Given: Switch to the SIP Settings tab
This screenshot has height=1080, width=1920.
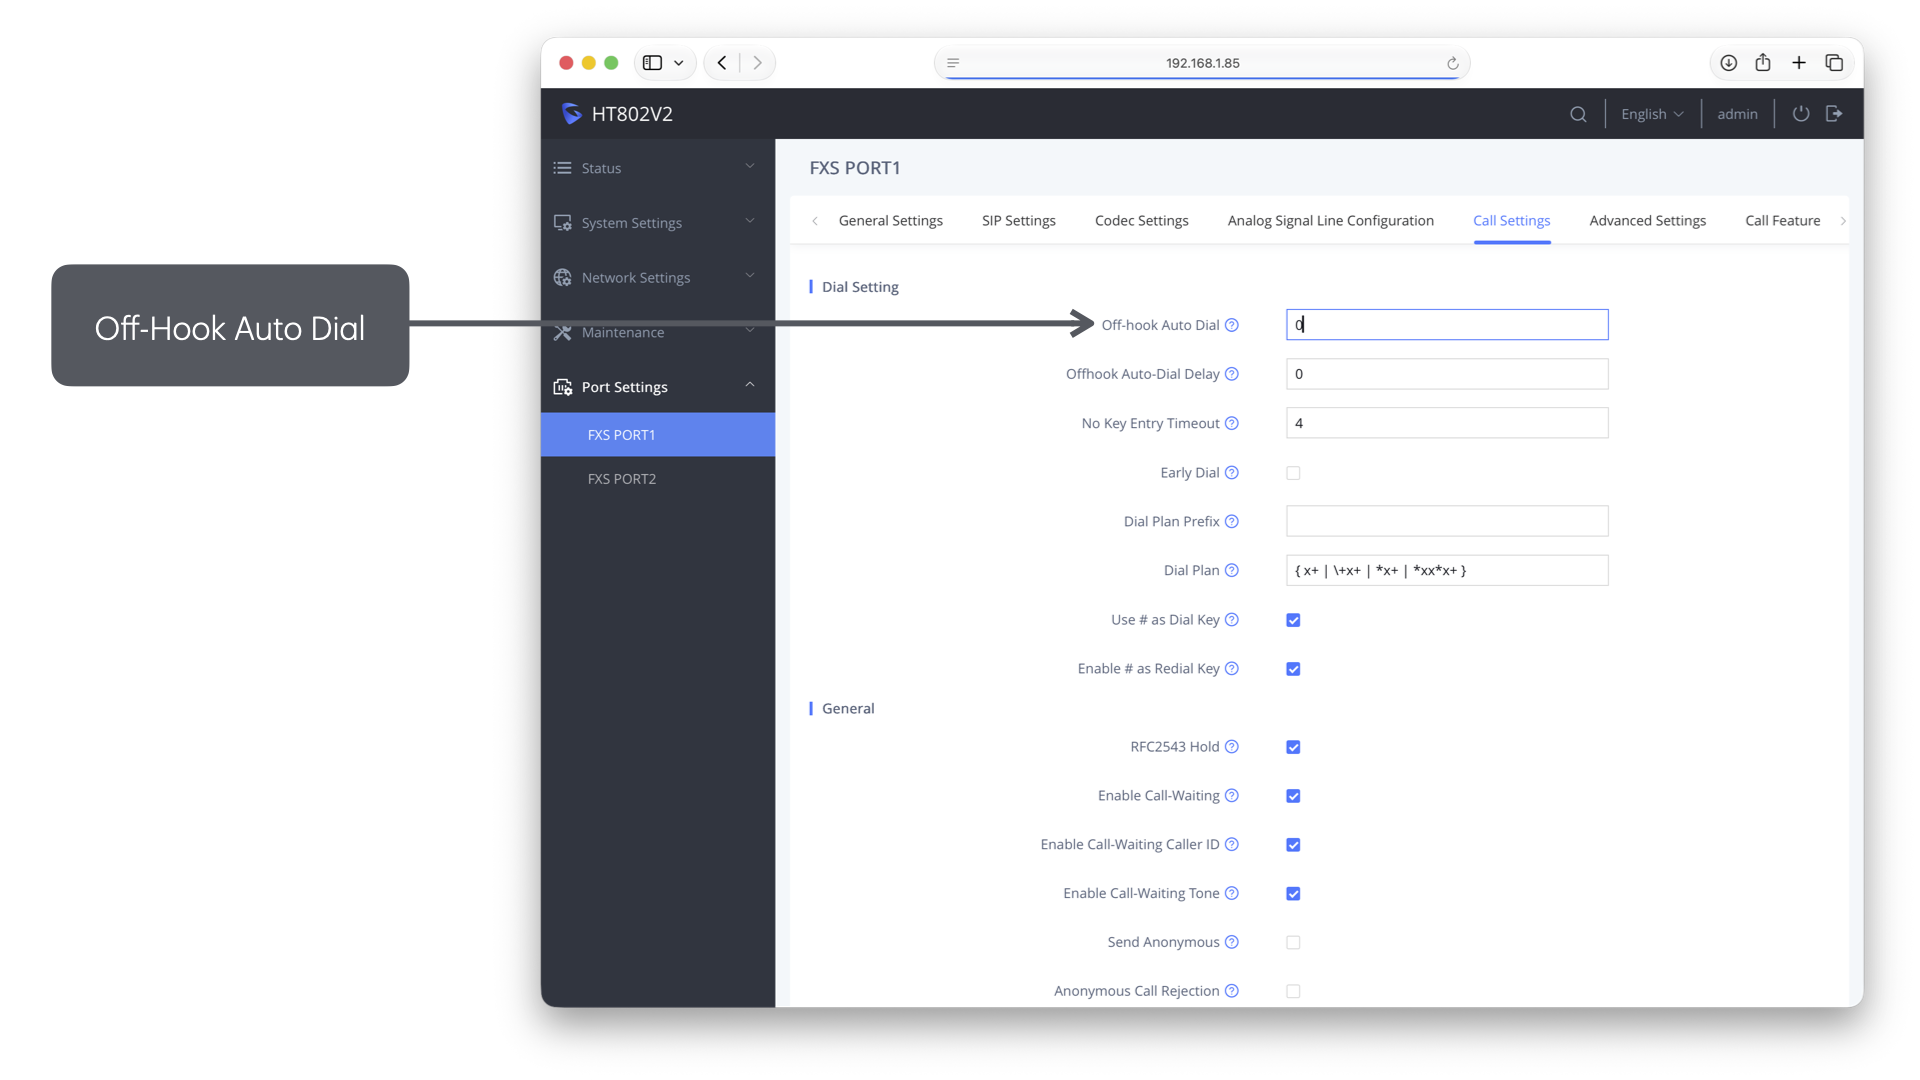Looking at the screenshot, I should point(1018,220).
